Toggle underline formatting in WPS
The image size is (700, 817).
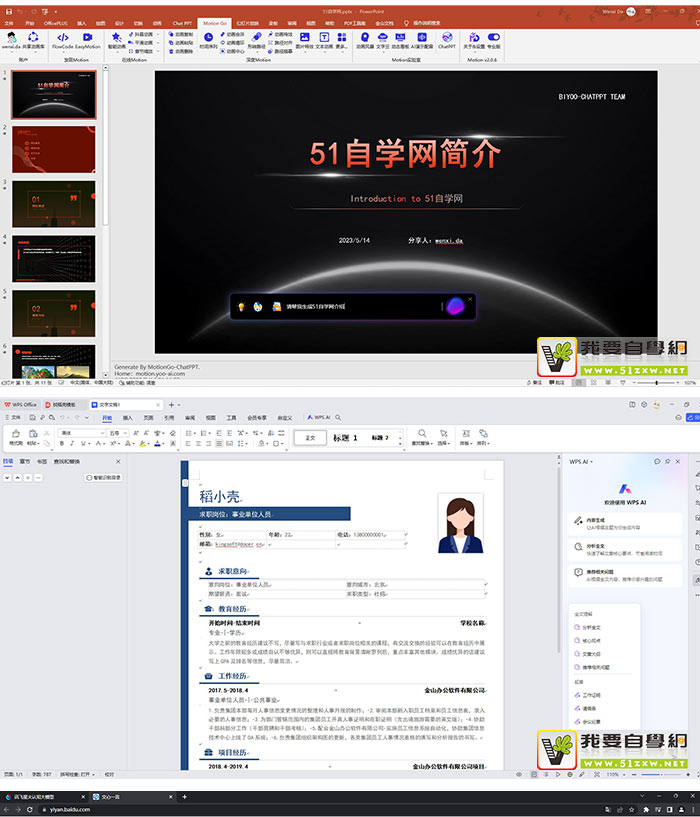pyautogui.click(x=83, y=443)
